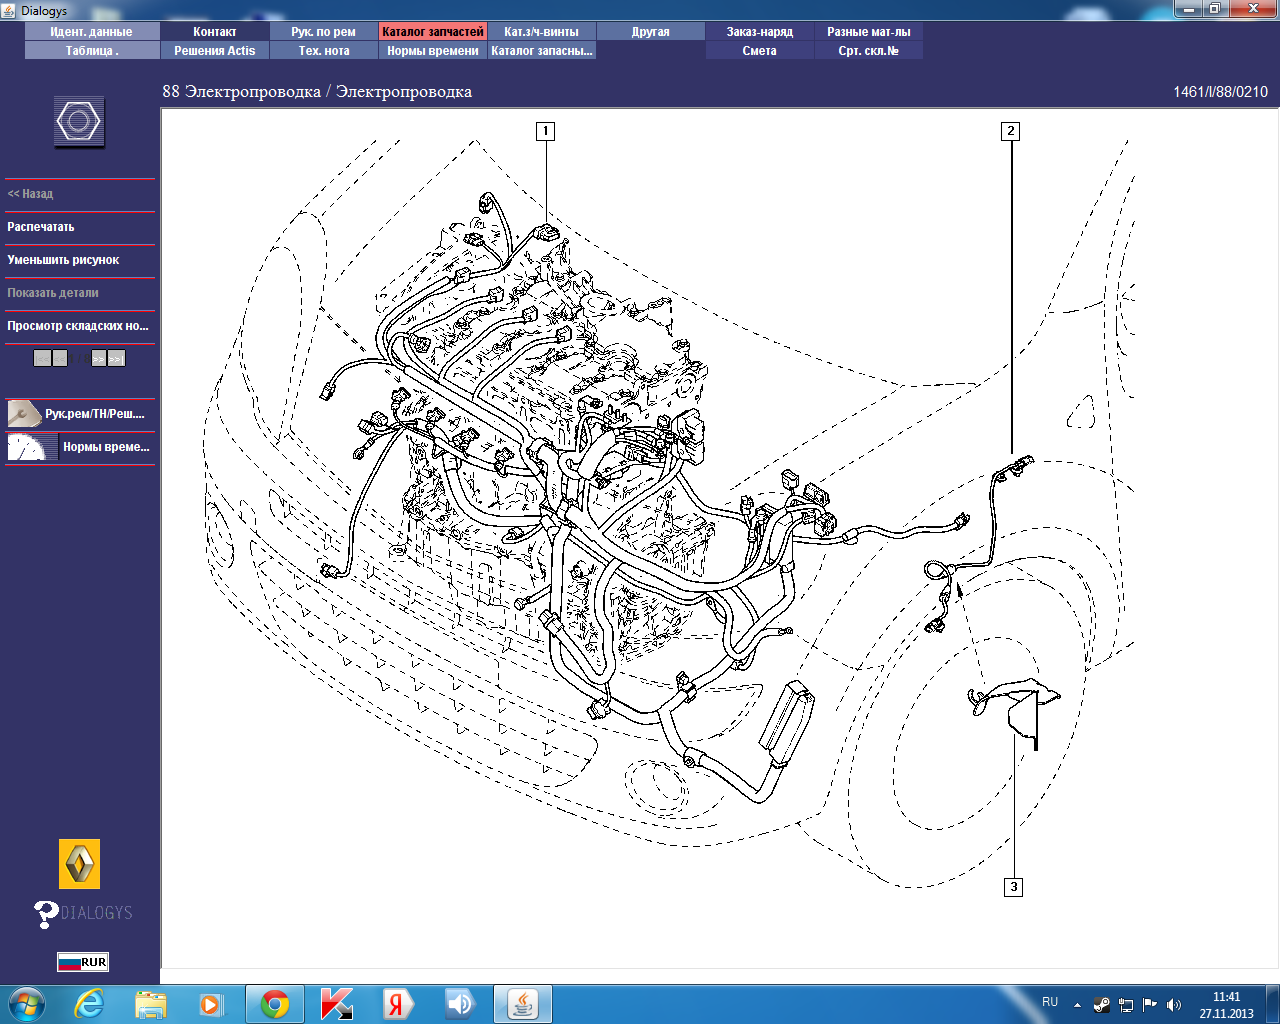Switch to the Смета tab
This screenshot has height=1024, width=1280.
pyautogui.click(x=760, y=51)
